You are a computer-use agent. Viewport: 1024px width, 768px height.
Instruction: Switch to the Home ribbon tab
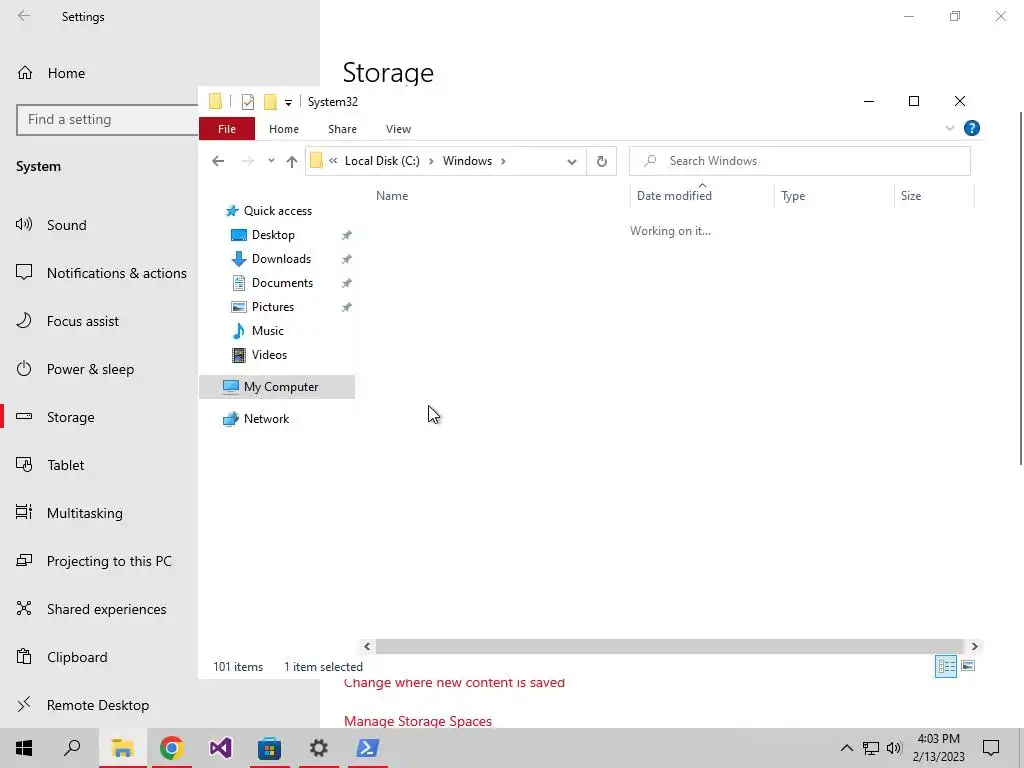pyautogui.click(x=283, y=129)
